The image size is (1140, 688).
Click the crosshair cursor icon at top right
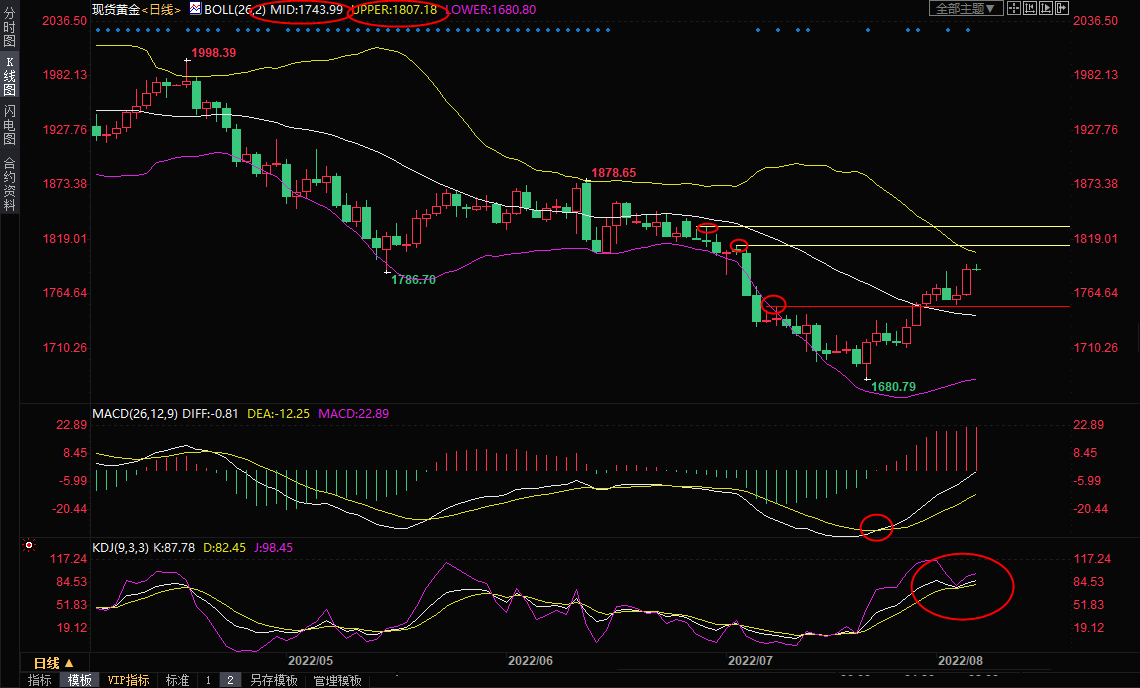1014,8
